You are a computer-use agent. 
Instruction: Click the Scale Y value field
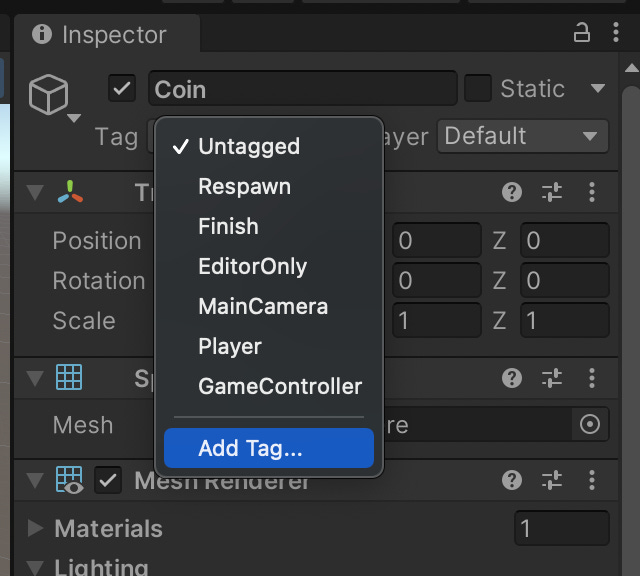click(x=437, y=320)
